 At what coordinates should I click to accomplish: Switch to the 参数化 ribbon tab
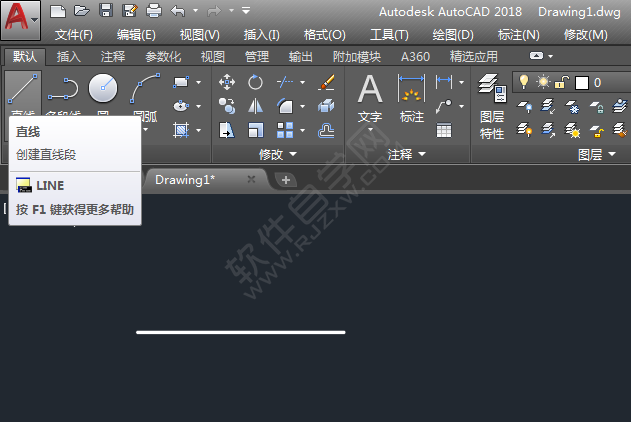click(x=163, y=57)
